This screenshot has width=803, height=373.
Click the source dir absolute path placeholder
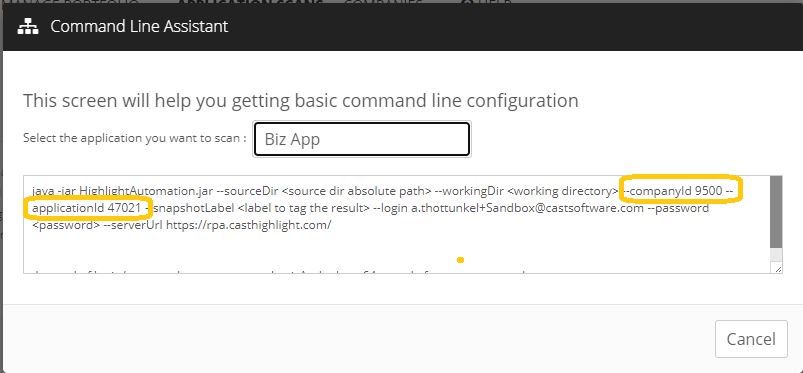pyautogui.click(x=356, y=191)
